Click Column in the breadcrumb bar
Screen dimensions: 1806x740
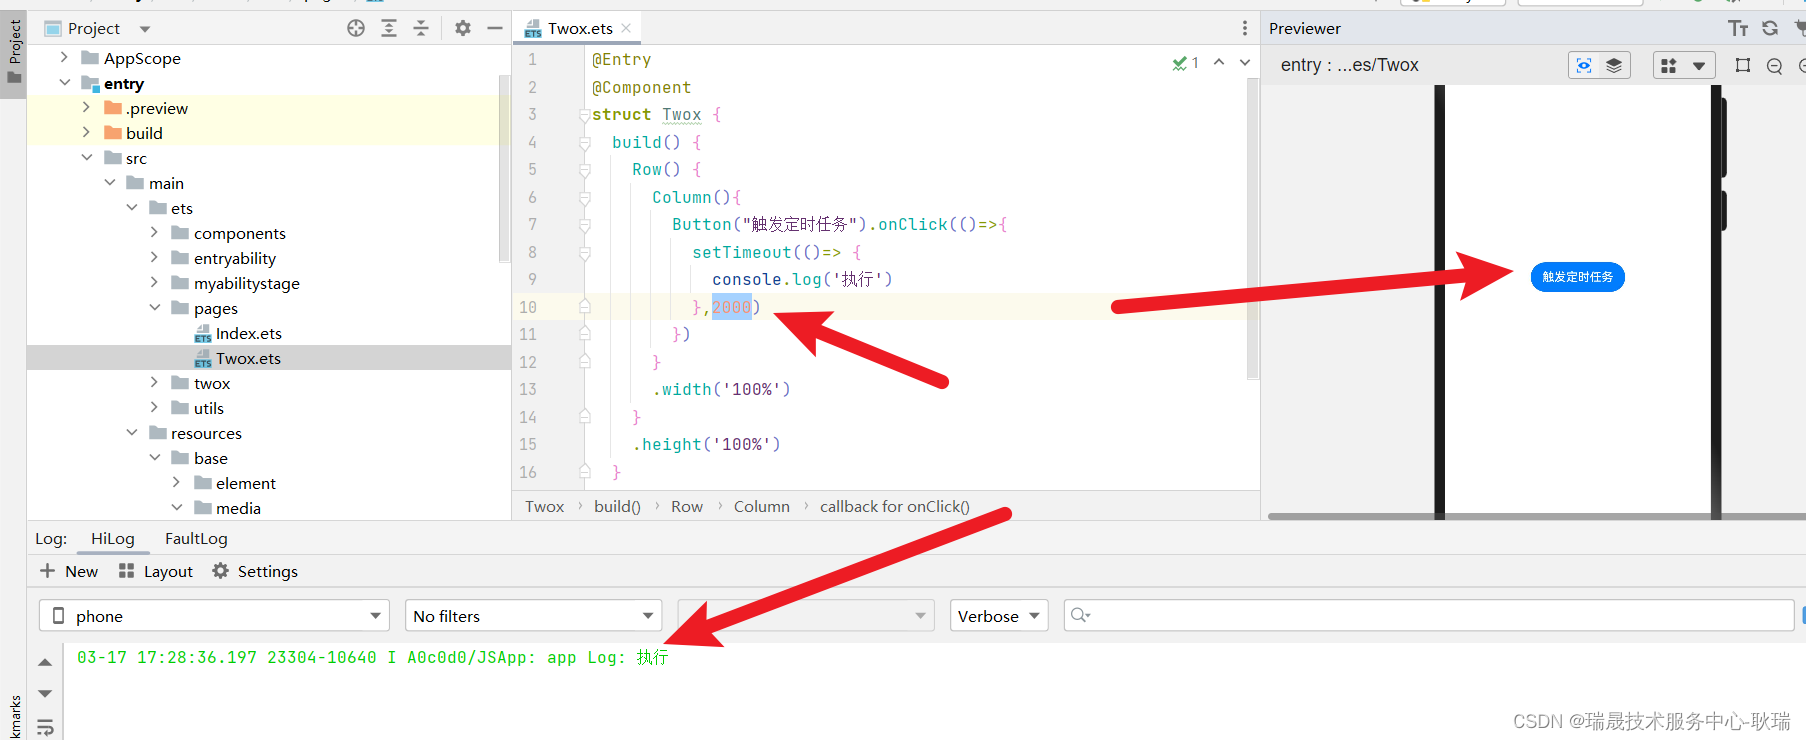pyautogui.click(x=761, y=506)
